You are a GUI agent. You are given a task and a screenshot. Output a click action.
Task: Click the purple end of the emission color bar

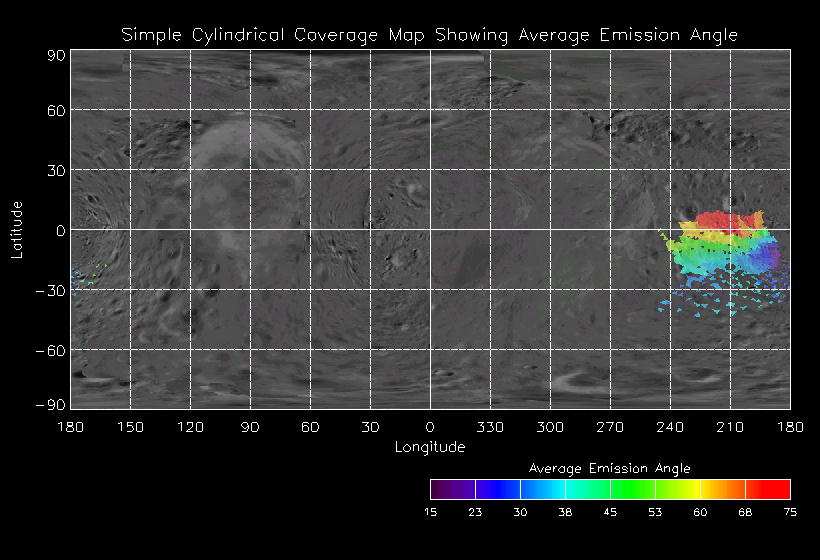[x=446, y=489]
